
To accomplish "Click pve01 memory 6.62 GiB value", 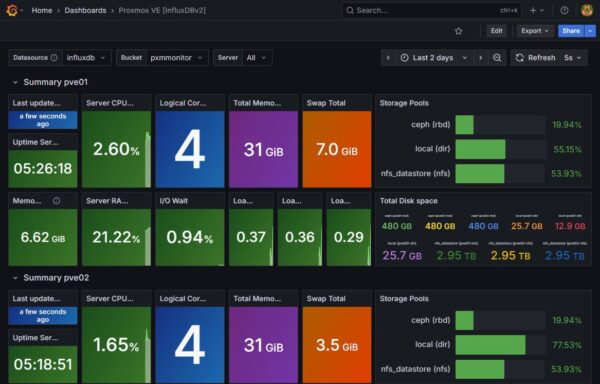I will (43, 238).
